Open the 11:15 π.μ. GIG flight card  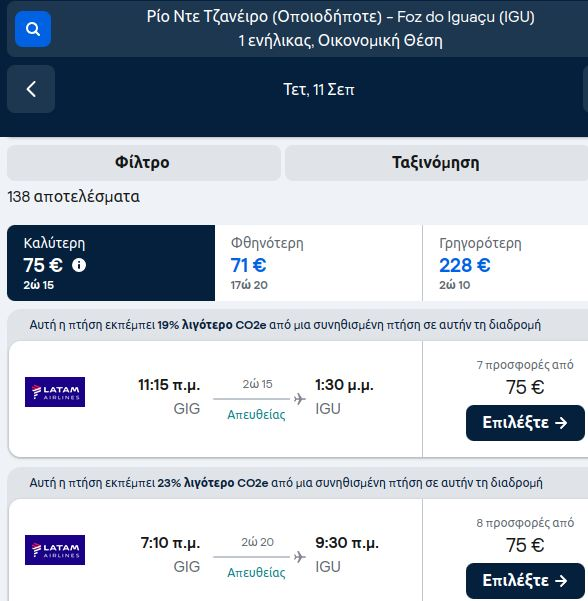point(215,399)
